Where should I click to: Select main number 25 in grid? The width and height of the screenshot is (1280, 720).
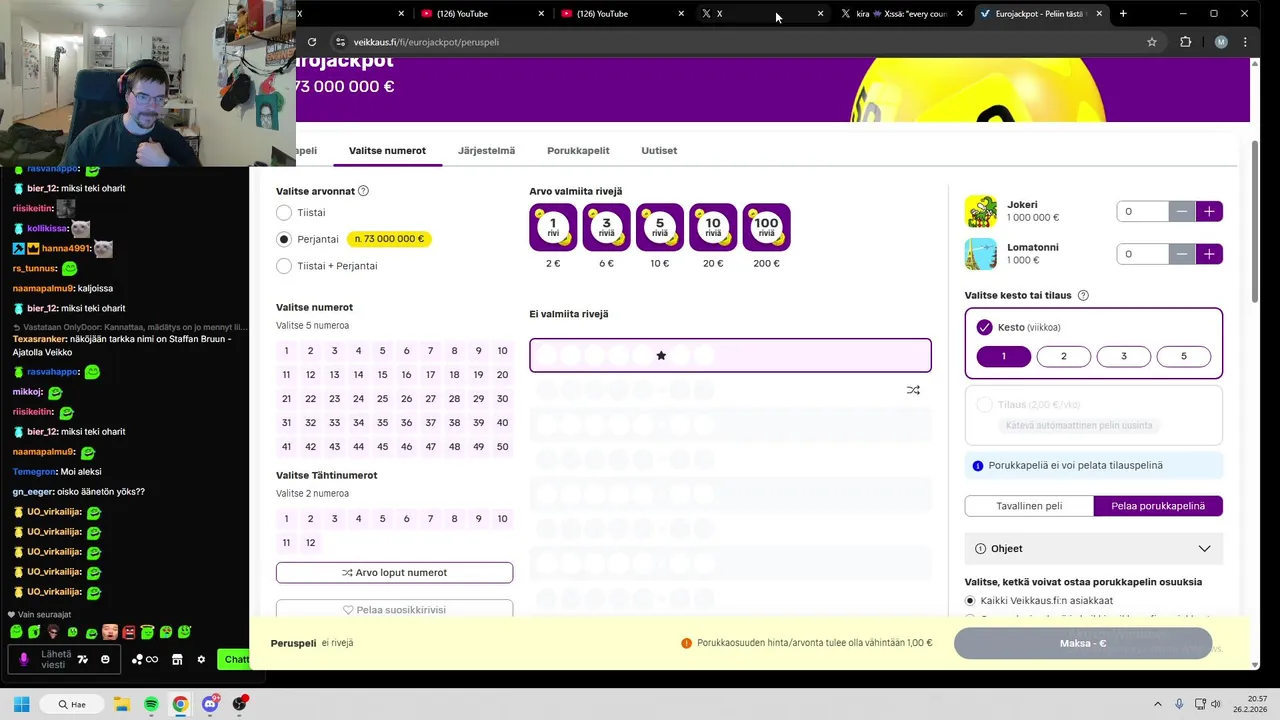pyautogui.click(x=382, y=399)
